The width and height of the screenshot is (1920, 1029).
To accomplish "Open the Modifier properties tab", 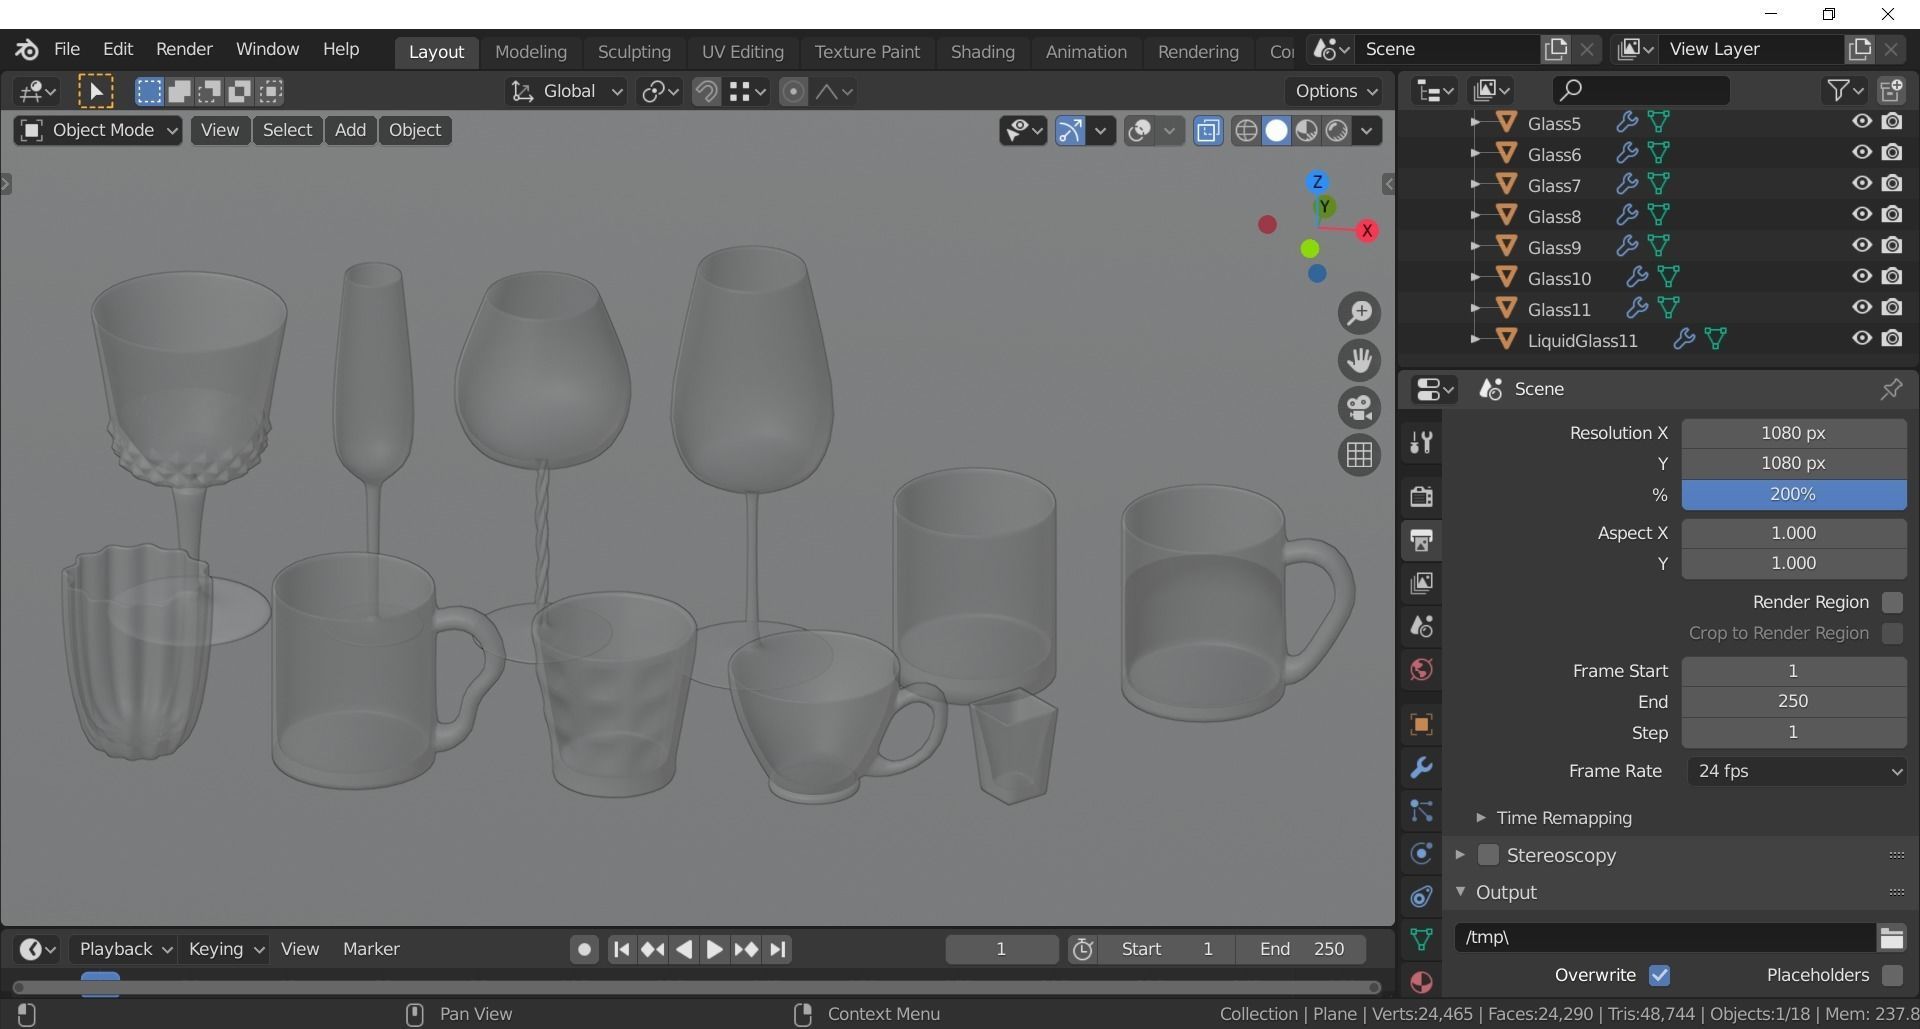I will point(1421,768).
